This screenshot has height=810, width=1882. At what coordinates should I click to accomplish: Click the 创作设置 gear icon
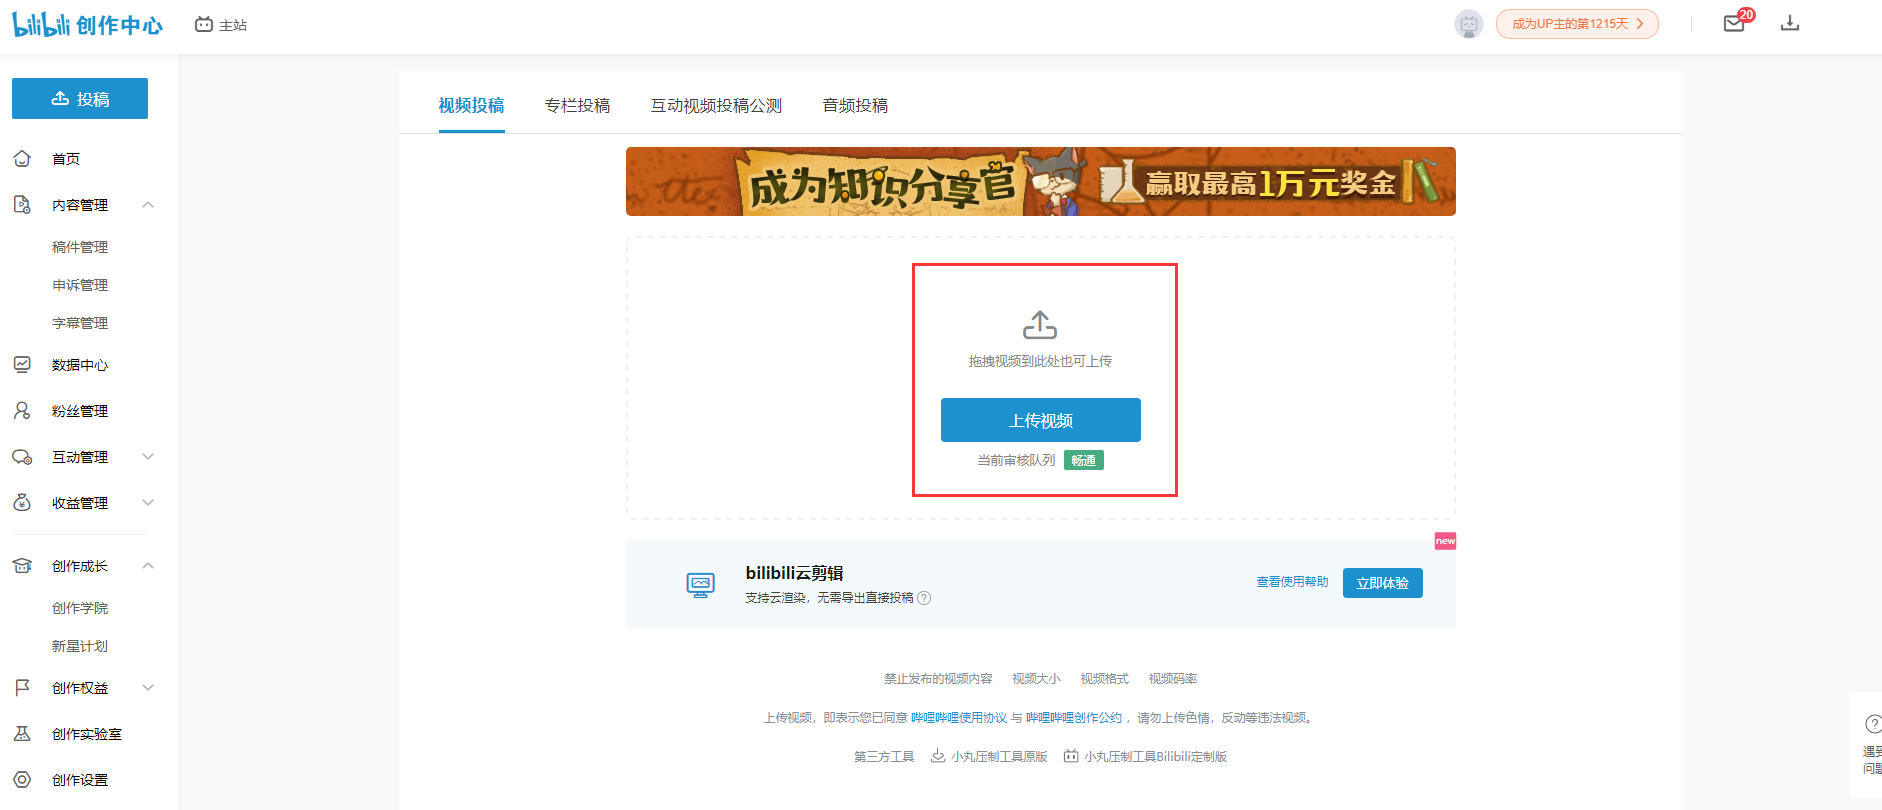pos(22,780)
